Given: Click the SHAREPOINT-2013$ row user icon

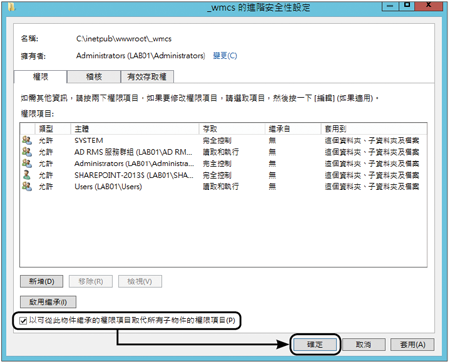Looking at the screenshot, I should (x=27, y=175).
